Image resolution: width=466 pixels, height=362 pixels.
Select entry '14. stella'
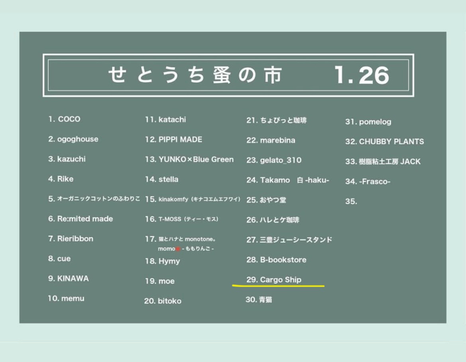pyautogui.click(x=162, y=179)
